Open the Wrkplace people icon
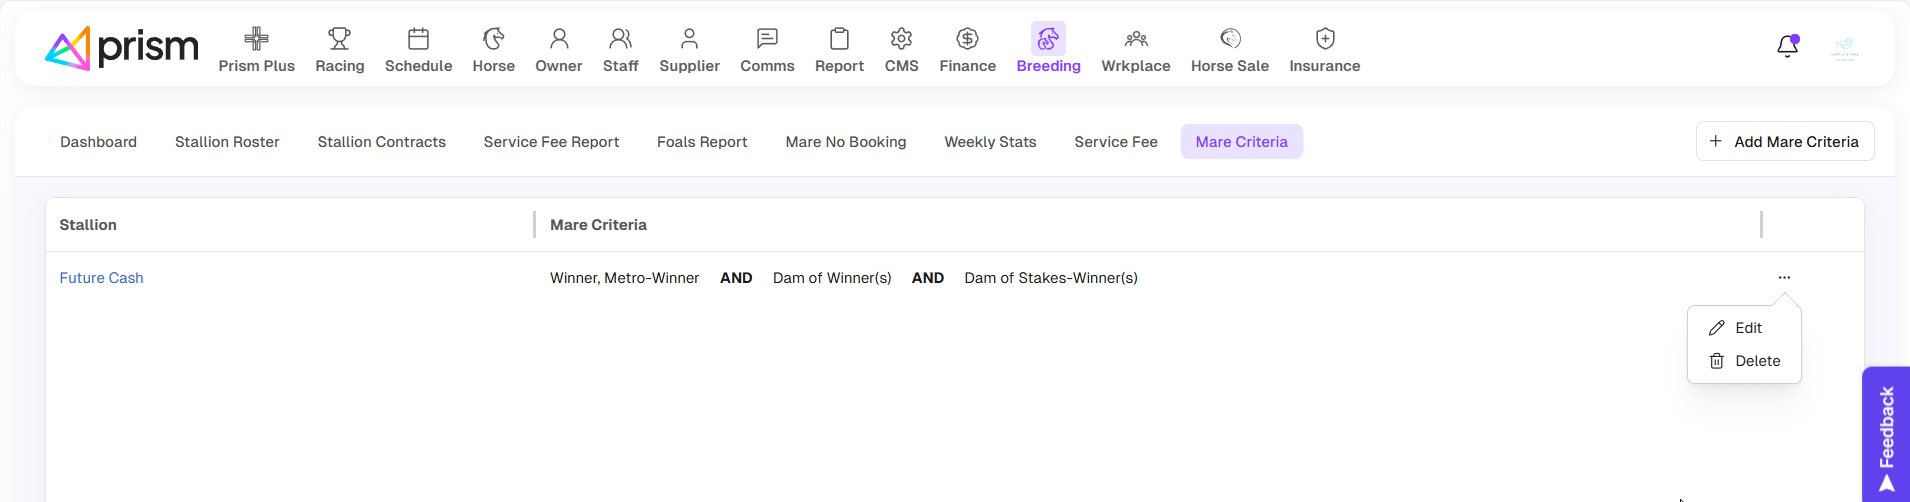Screen dimensions: 1910x502 click(x=1136, y=40)
